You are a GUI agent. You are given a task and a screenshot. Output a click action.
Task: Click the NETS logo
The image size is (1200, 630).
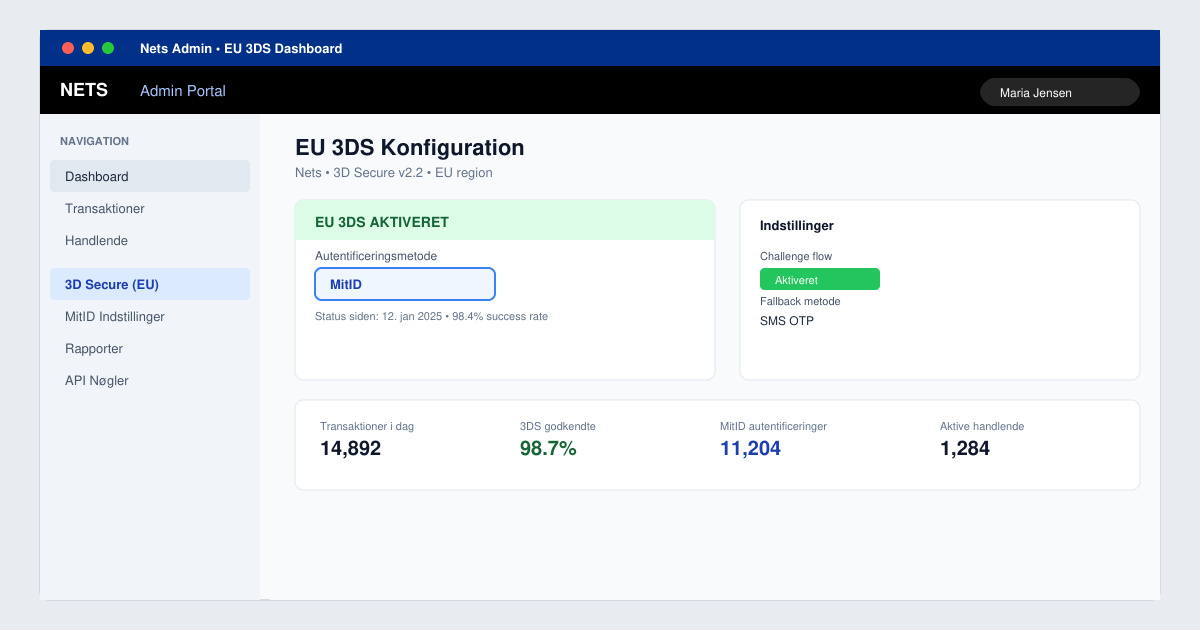pos(84,90)
